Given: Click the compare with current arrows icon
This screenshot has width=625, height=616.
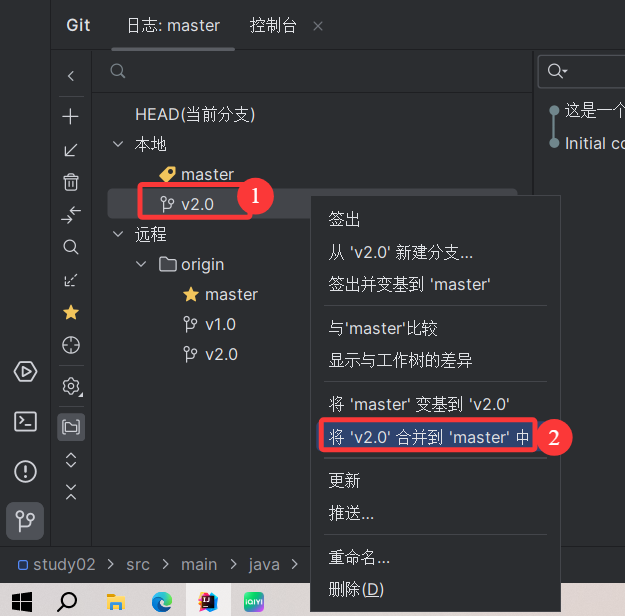Looking at the screenshot, I should pyautogui.click(x=71, y=215).
